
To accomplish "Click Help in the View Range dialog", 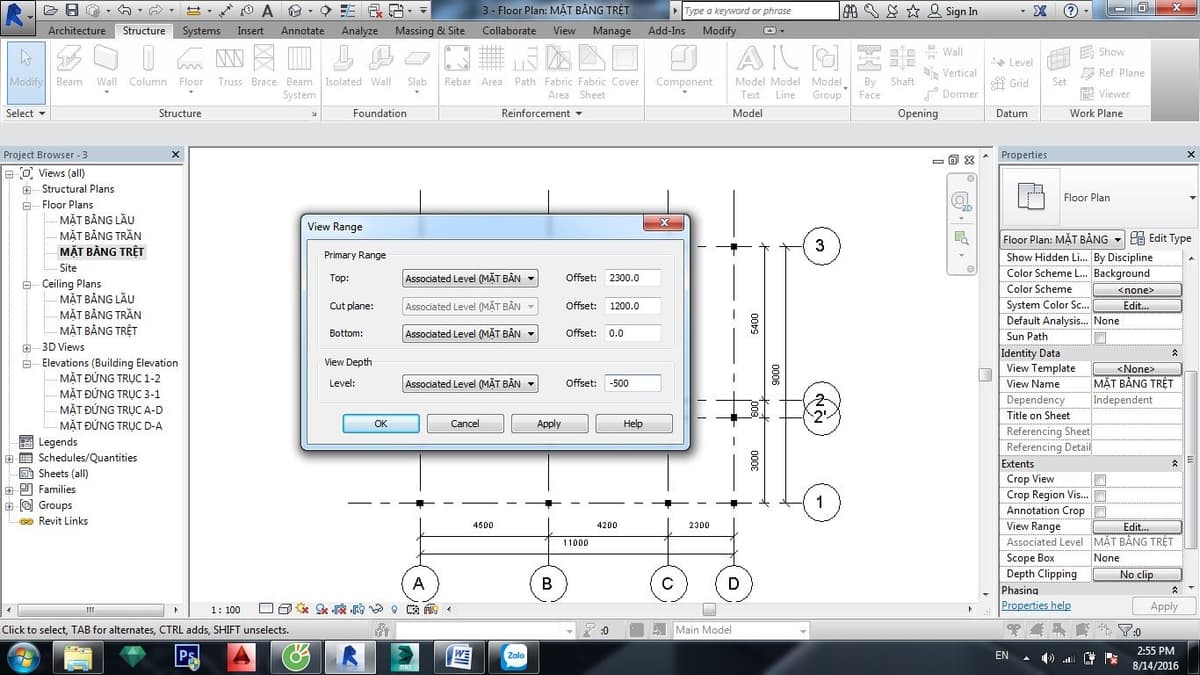I will [x=633, y=424].
